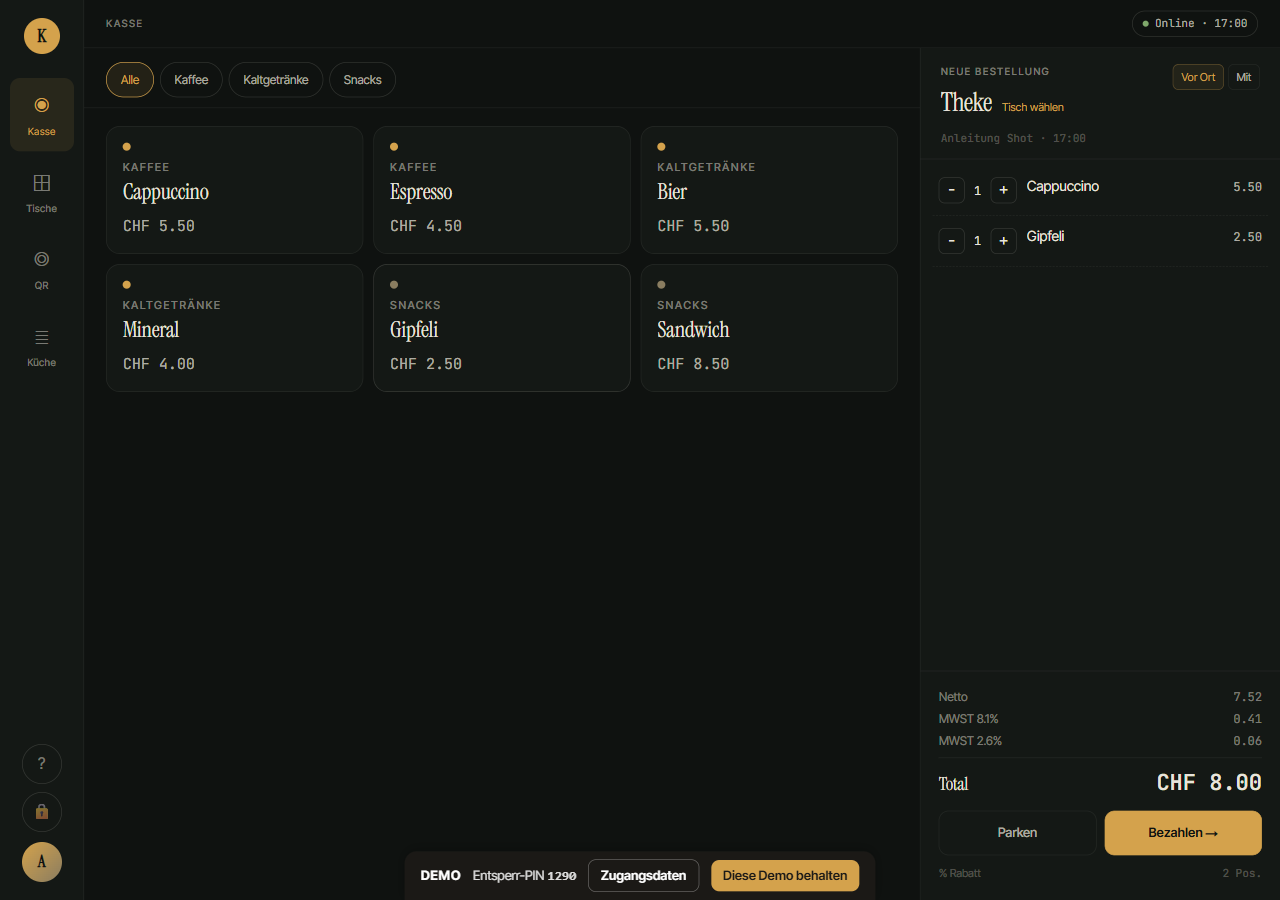This screenshot has height=900, width=1280.
Task: Choose a table via Tisch wählen
Action: pyautogui.click(x=1033, y=107)
